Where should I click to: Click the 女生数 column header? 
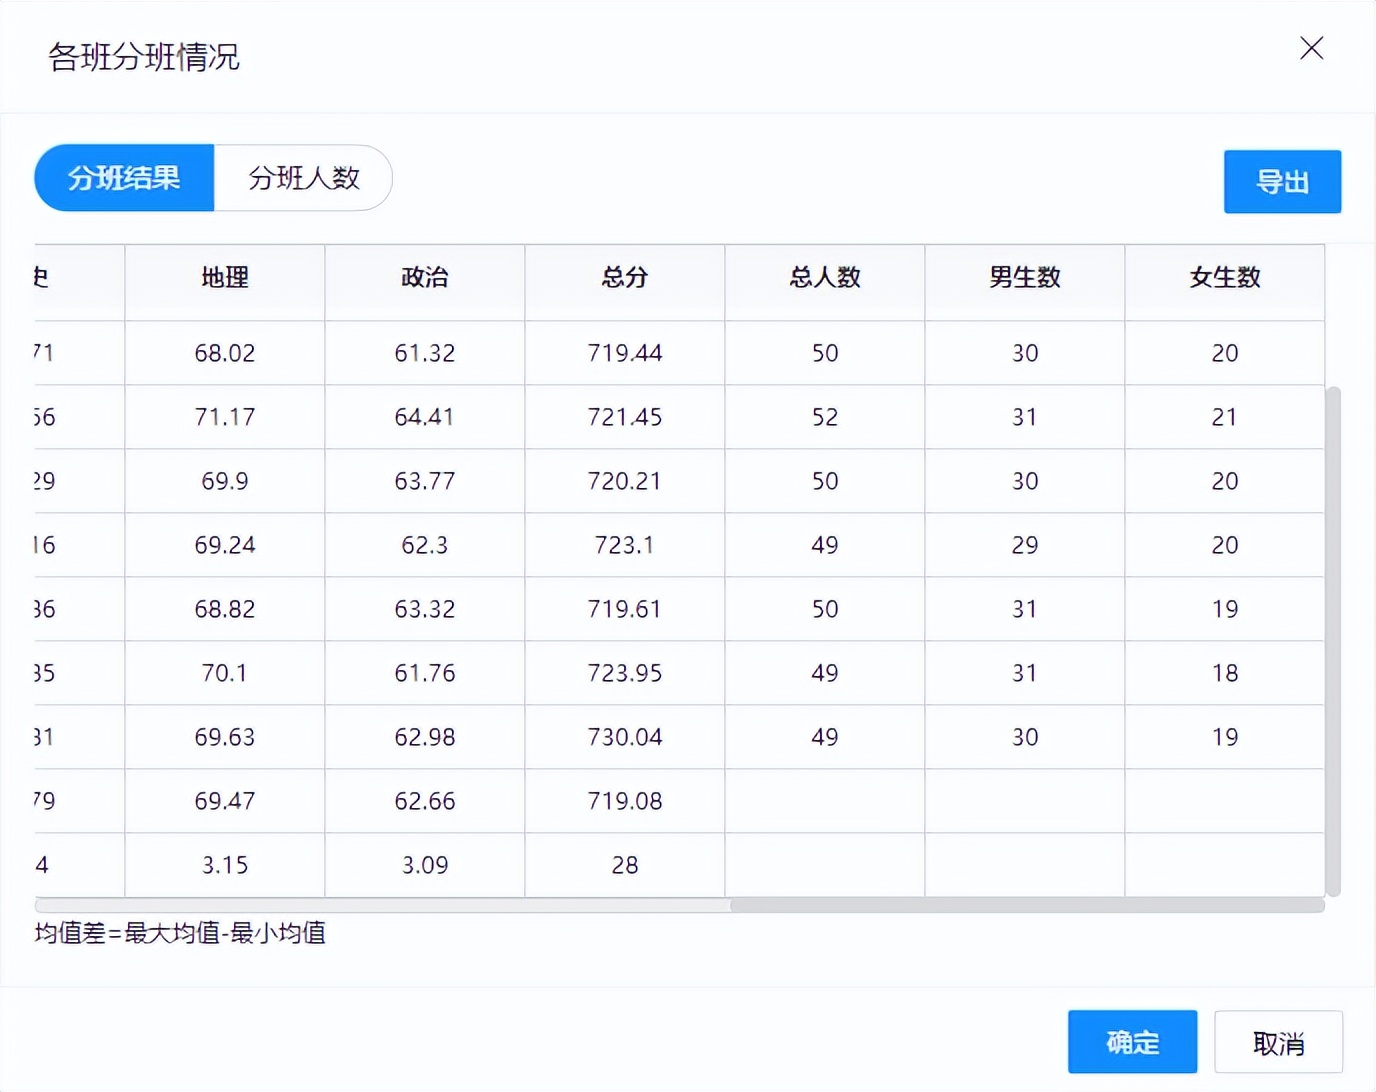pos(1224,280)
